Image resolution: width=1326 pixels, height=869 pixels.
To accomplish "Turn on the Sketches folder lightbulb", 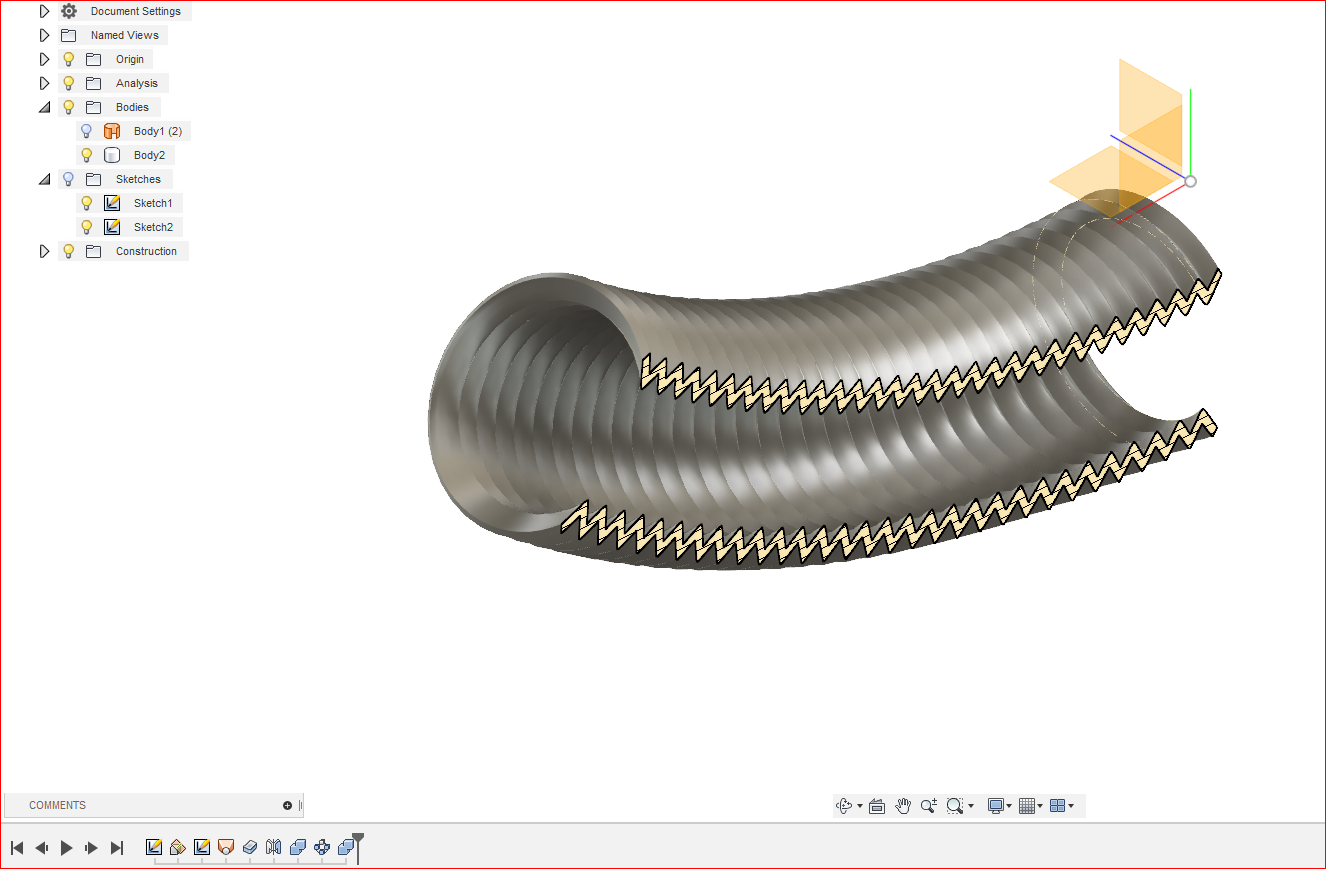I will coord(69,179).
